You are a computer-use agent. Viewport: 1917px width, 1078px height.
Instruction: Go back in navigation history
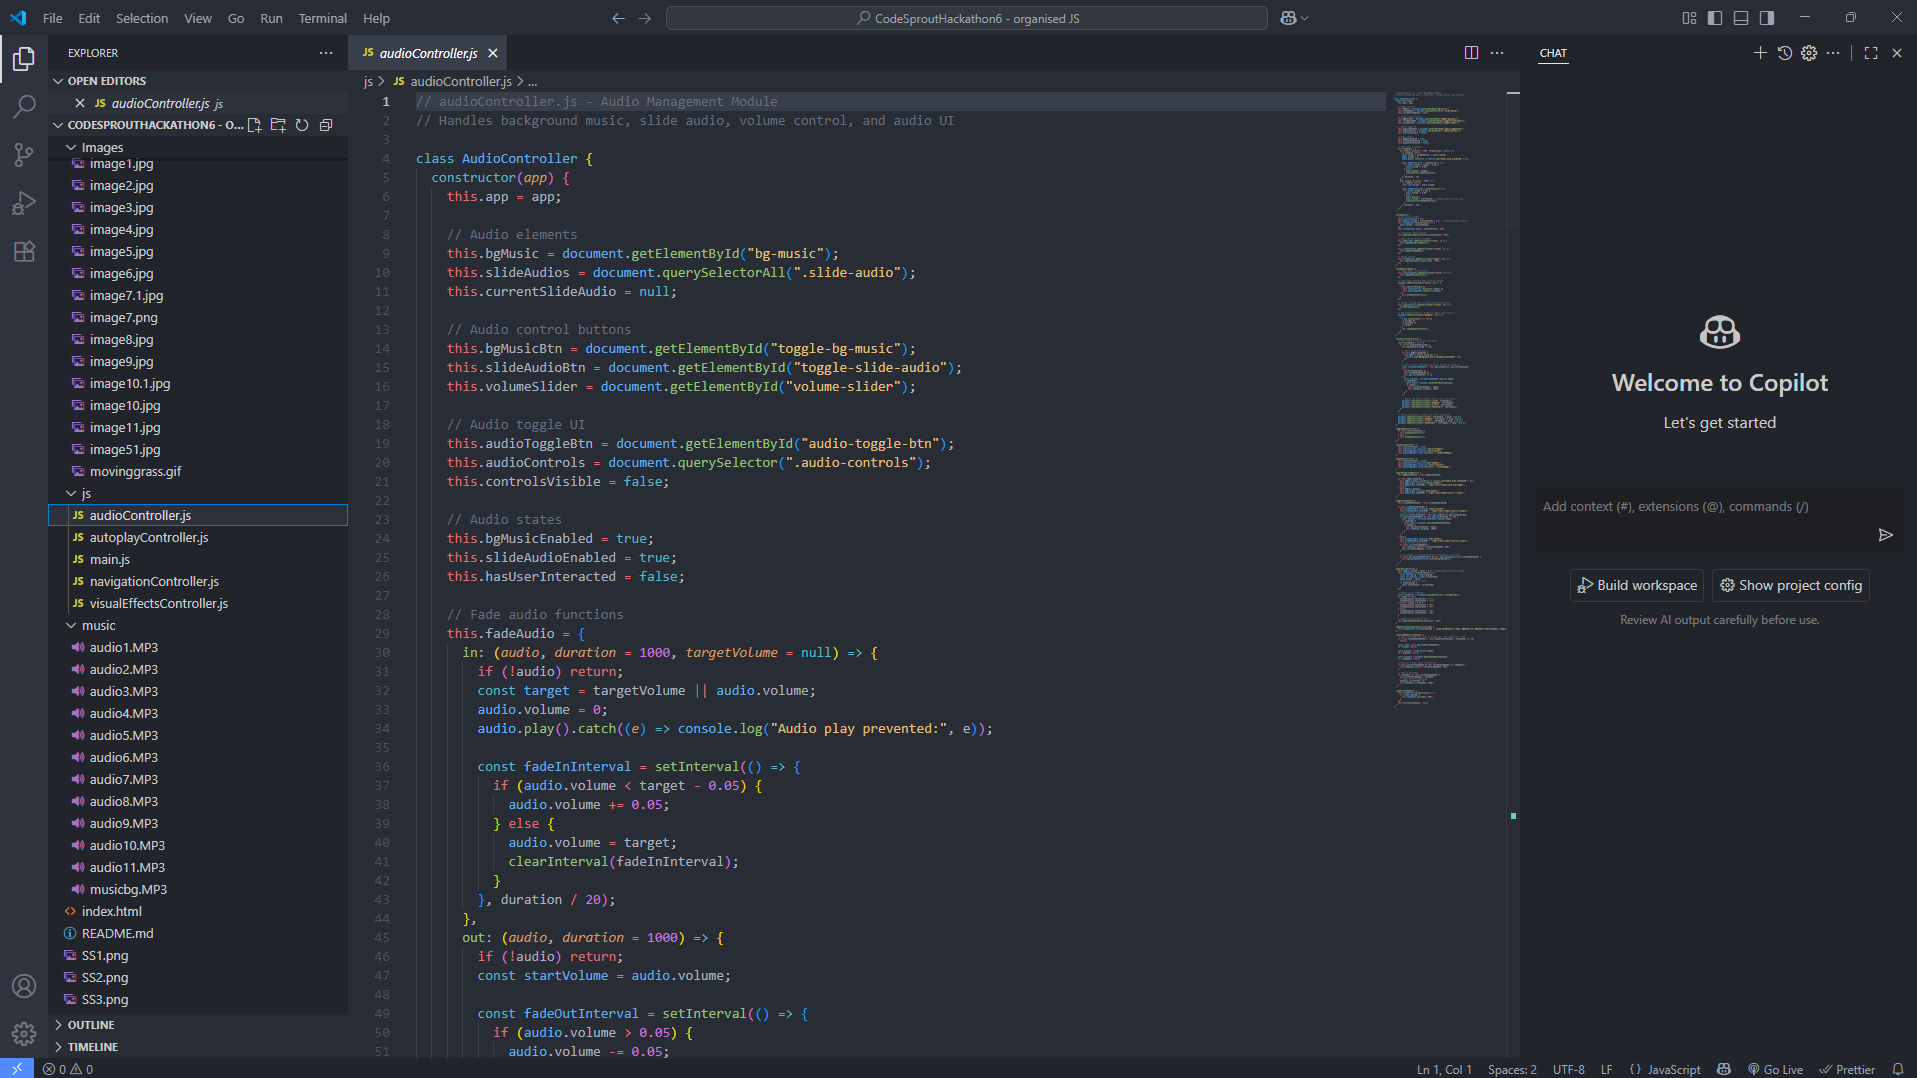[618, 18]
